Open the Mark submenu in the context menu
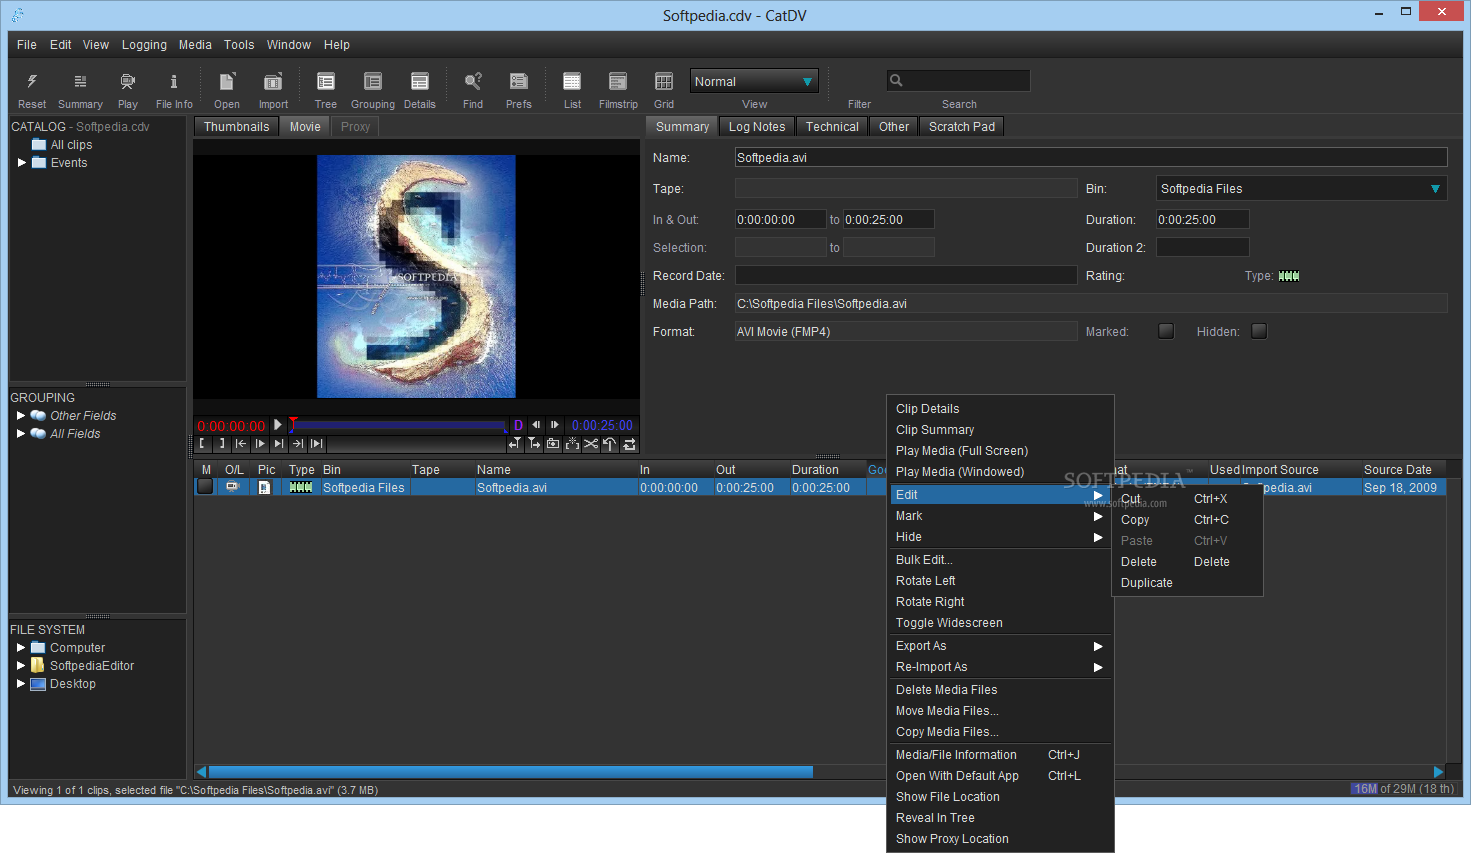 1000,516
